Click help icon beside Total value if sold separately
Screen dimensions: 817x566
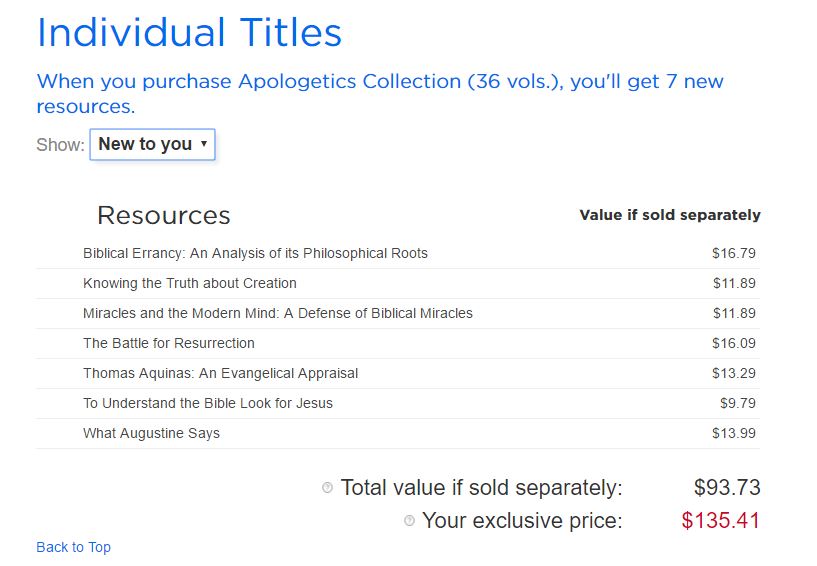tap(327, 488)
